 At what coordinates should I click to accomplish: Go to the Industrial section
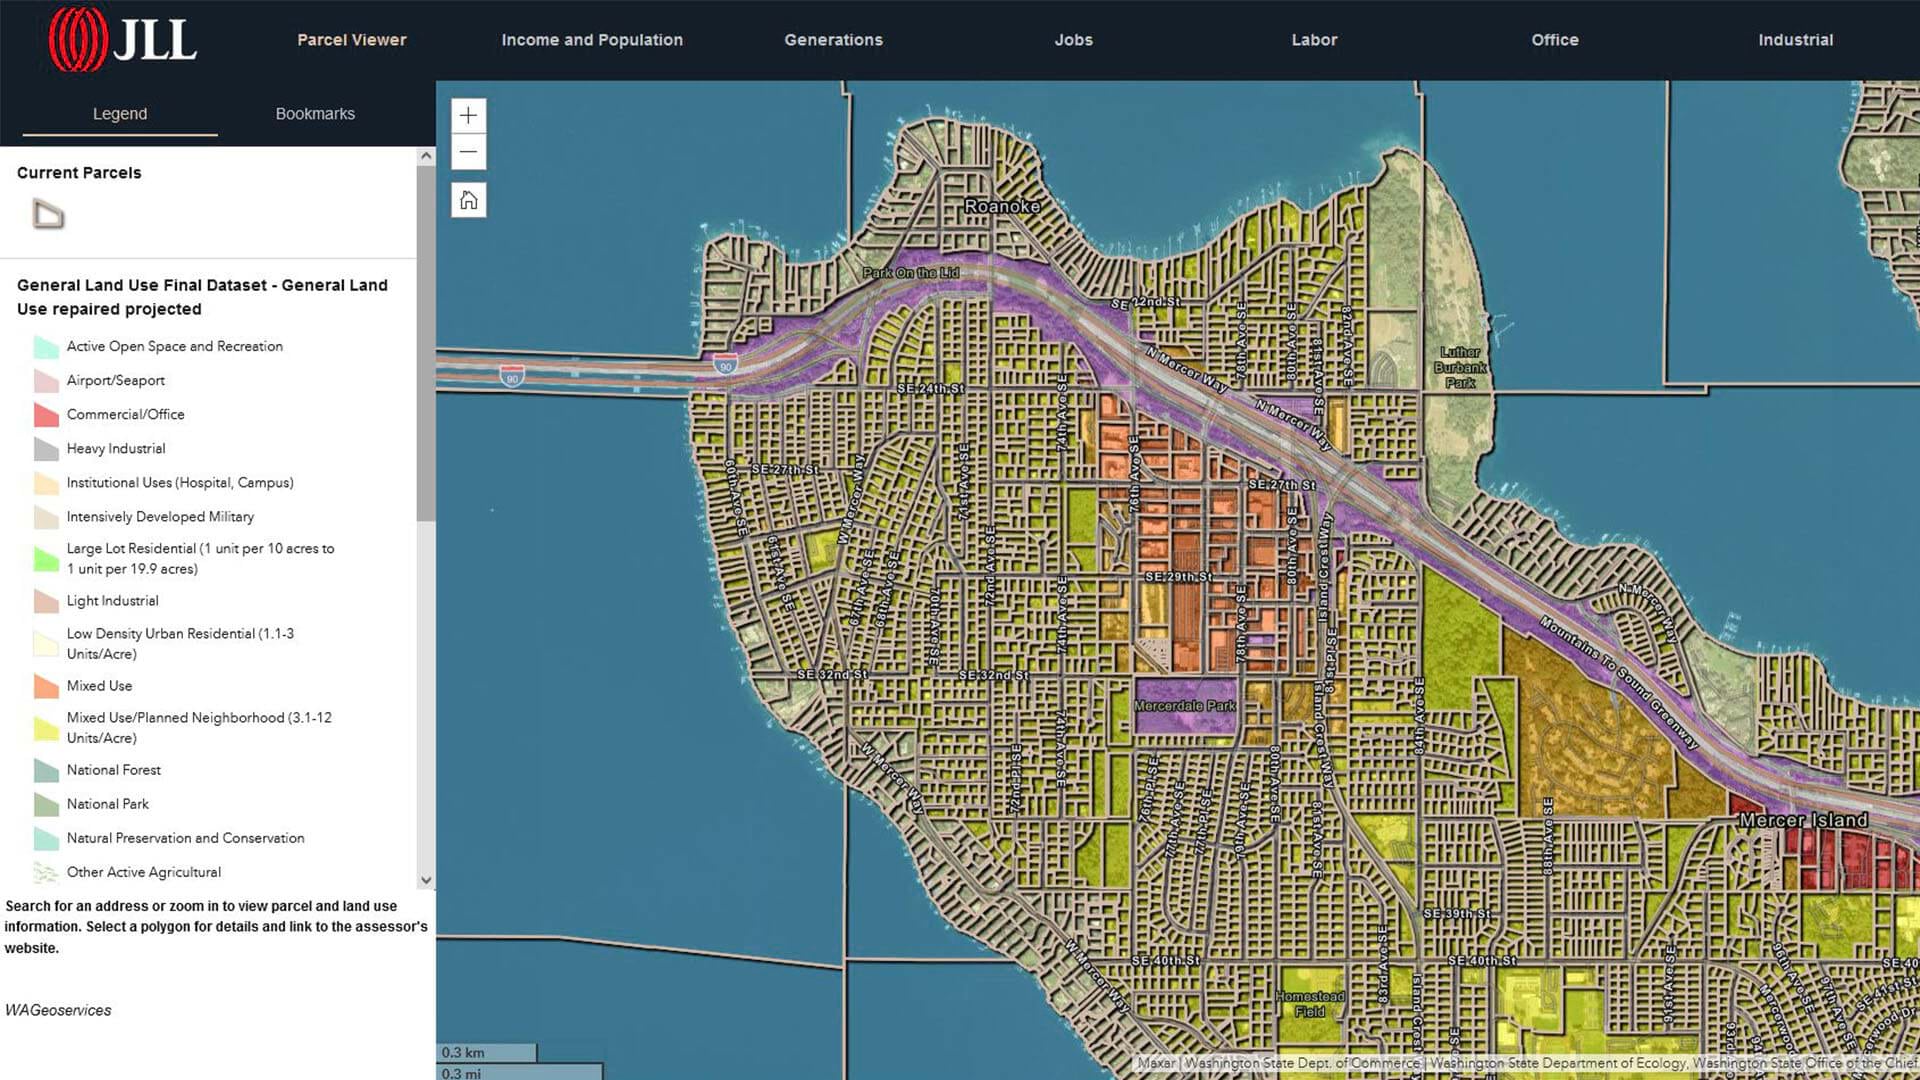click(1795, 40)
